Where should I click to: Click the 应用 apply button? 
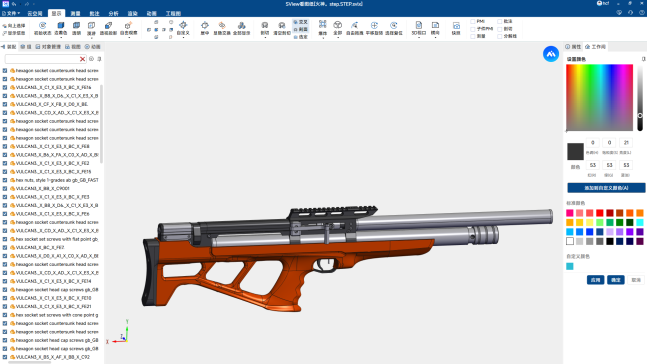coord(595,280)
